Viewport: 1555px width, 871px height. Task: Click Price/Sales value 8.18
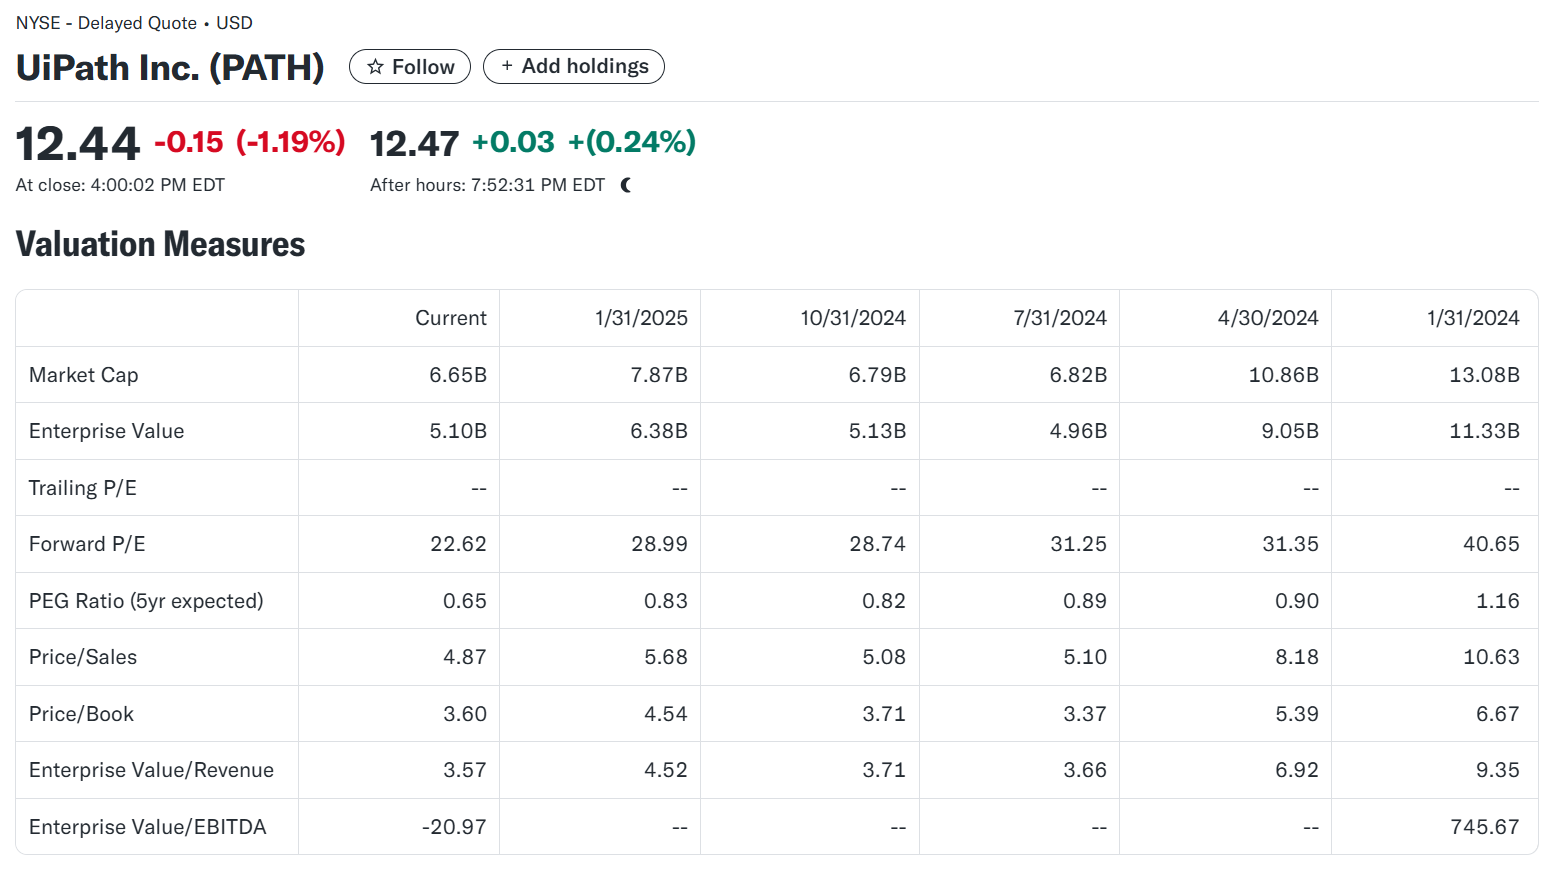[1297, 657]
